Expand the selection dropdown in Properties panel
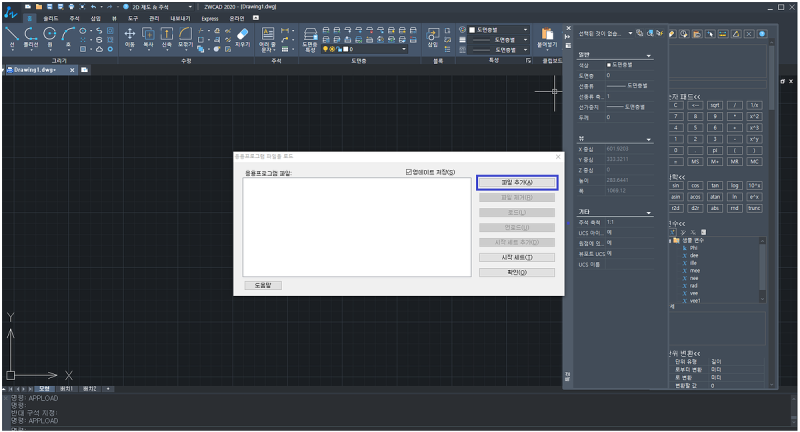 tap(630, 33)
